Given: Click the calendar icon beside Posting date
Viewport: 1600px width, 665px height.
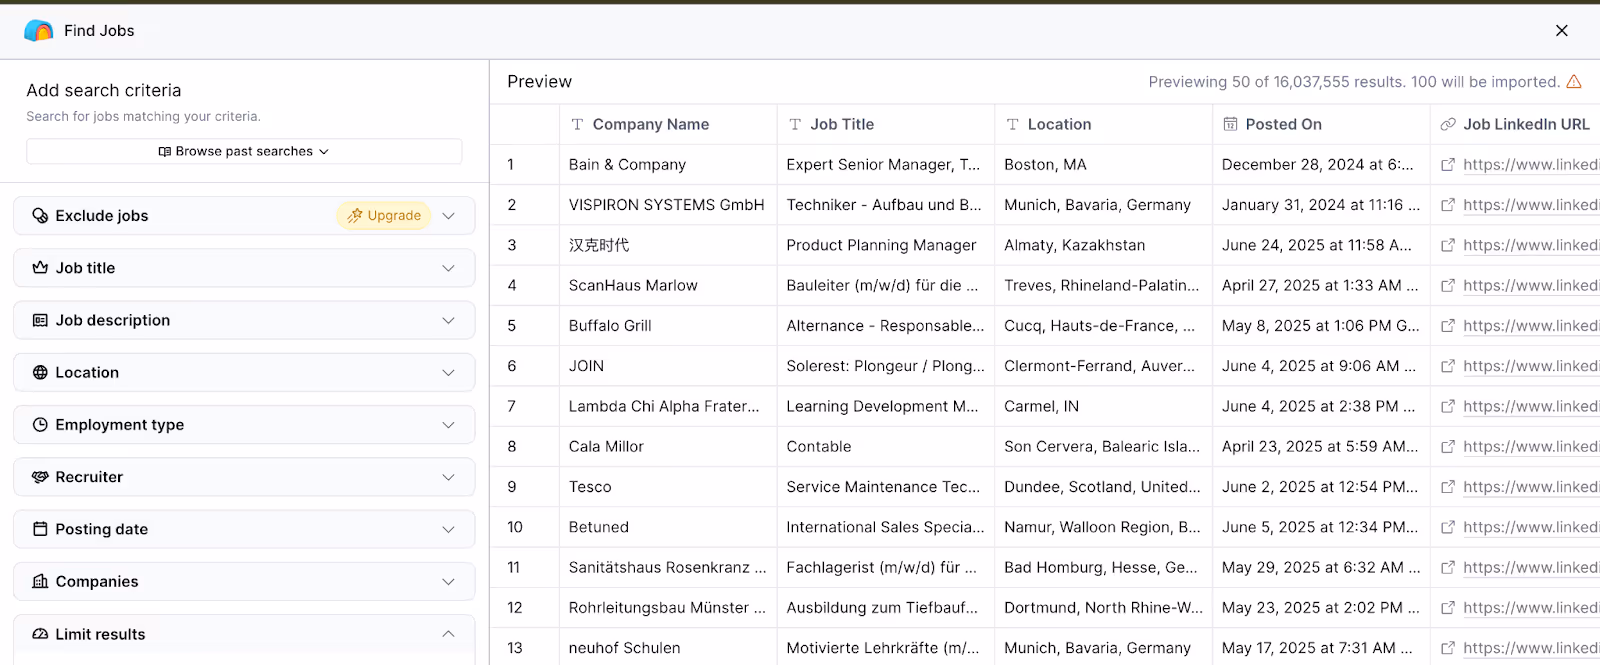Looking at the screenshot, I should tap(40, 529).
